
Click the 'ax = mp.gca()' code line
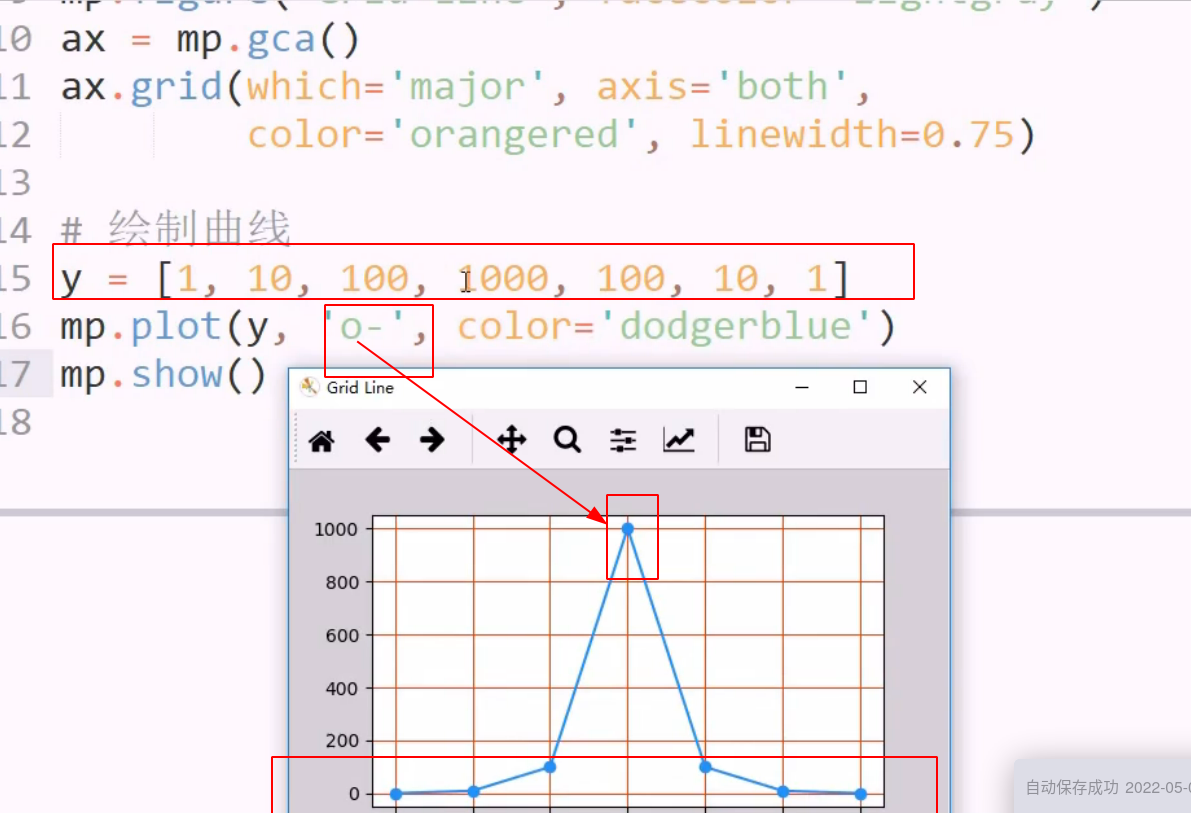210,40
